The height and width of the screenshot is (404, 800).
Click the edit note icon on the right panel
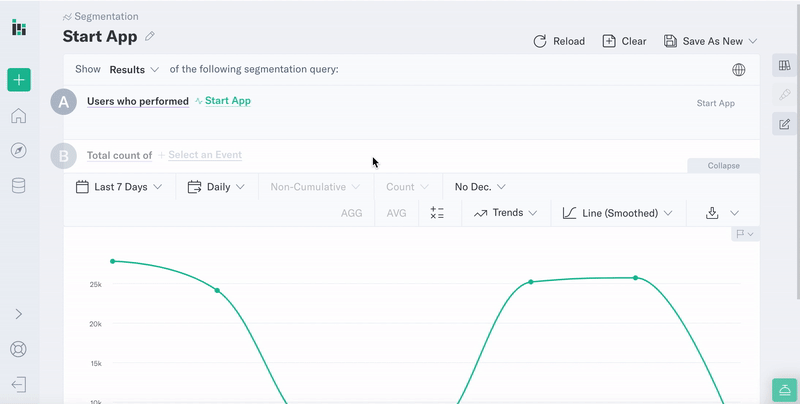pyautogui.click(x=784, y=124)
